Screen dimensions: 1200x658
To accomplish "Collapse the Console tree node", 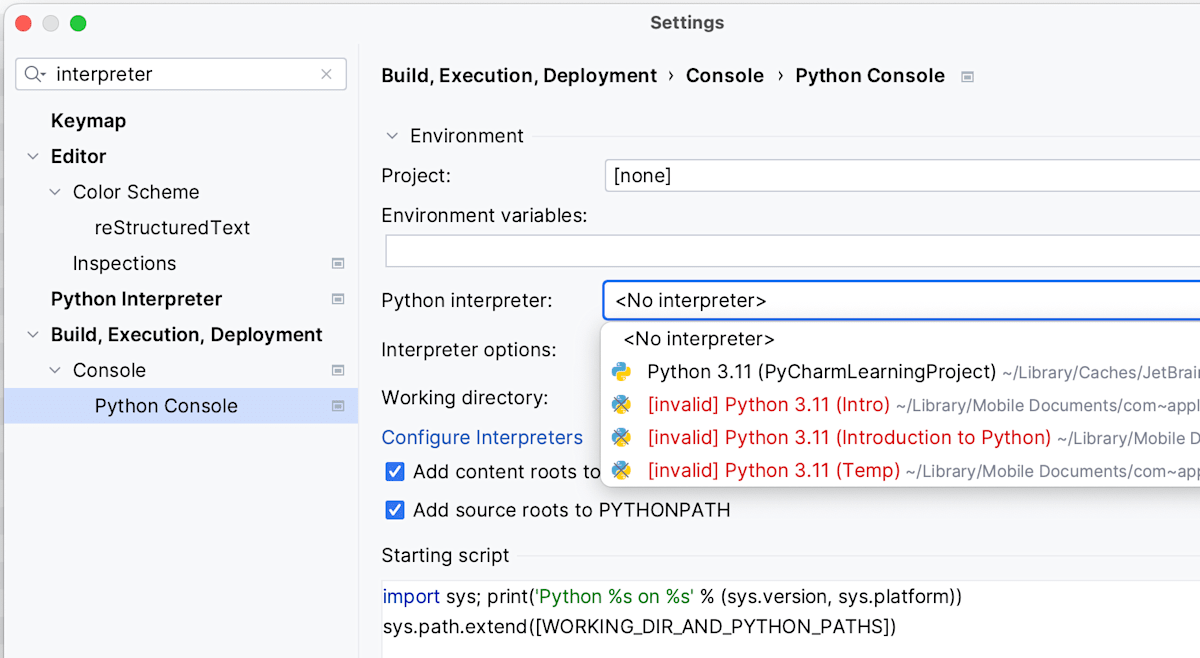I will pyautogui.click(x=55, y=371).
